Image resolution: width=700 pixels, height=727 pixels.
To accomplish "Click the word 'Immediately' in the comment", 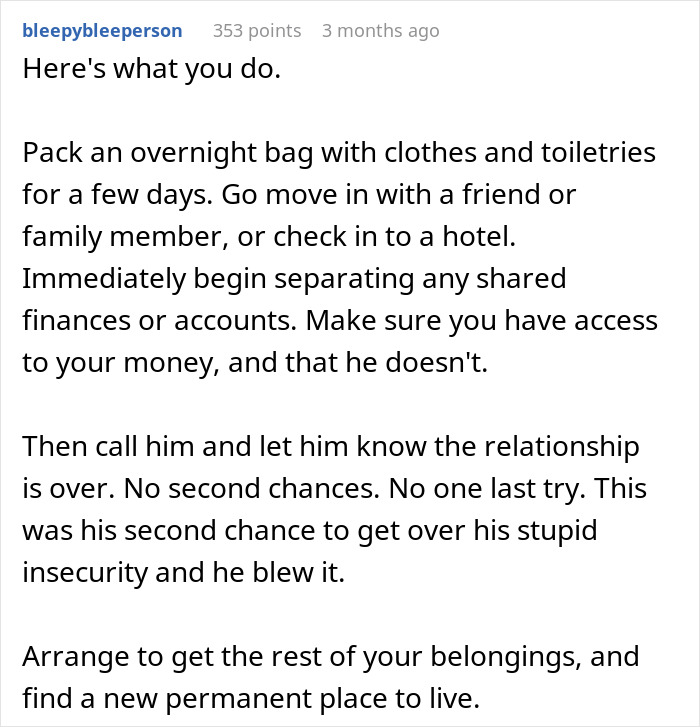I will pos(104,279).
